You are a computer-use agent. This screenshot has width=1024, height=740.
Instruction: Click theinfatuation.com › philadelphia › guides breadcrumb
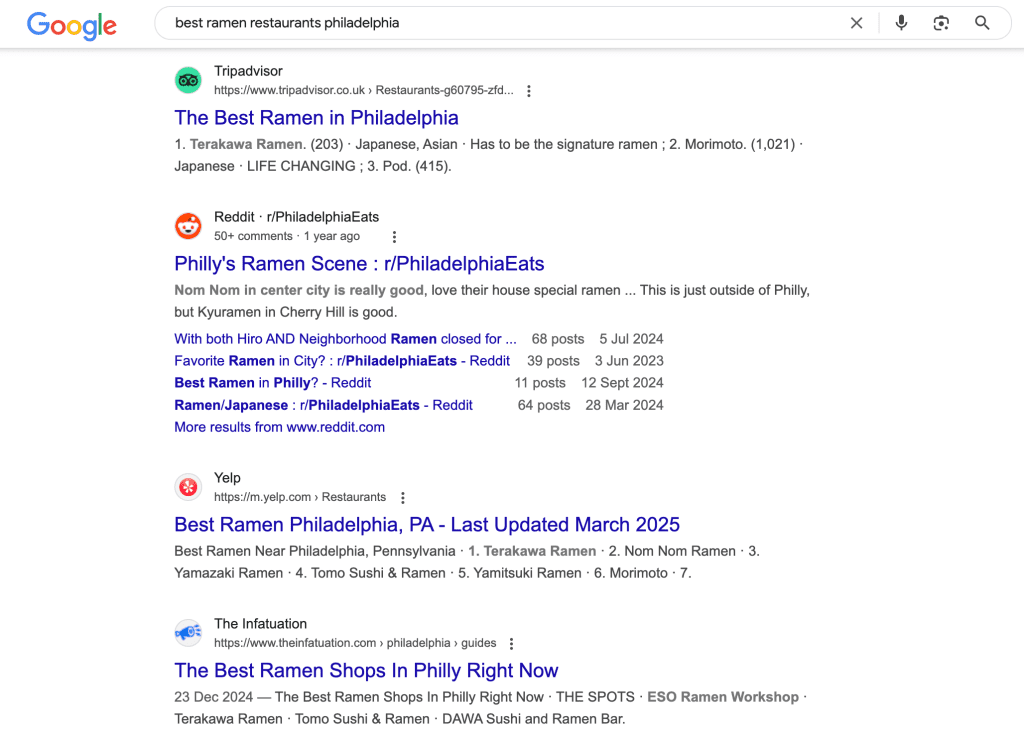[x=355, y=643]
